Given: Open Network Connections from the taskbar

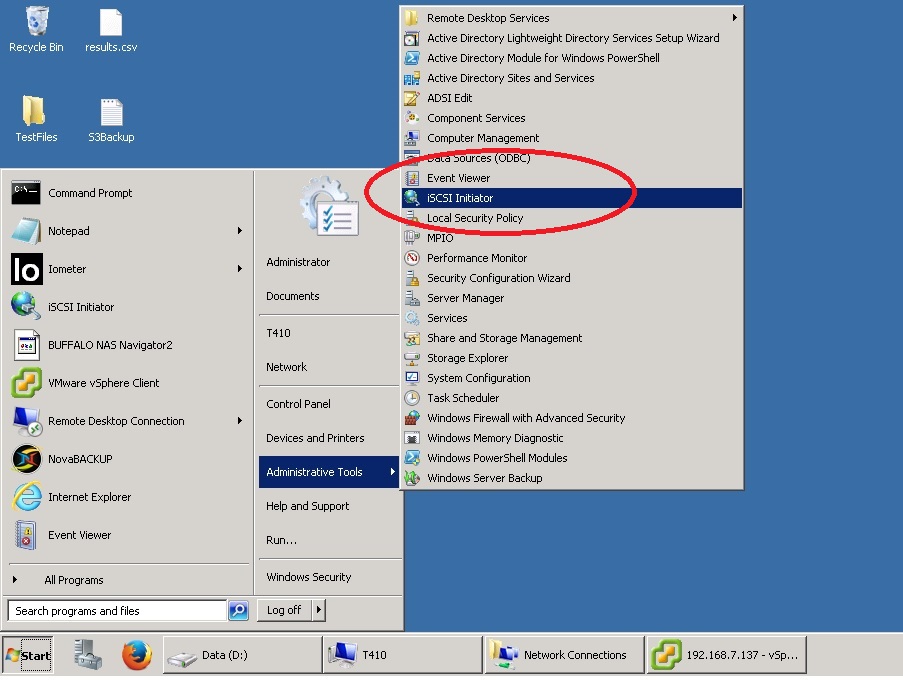Looking at the screenshot, I should click(x=563, y=654).
